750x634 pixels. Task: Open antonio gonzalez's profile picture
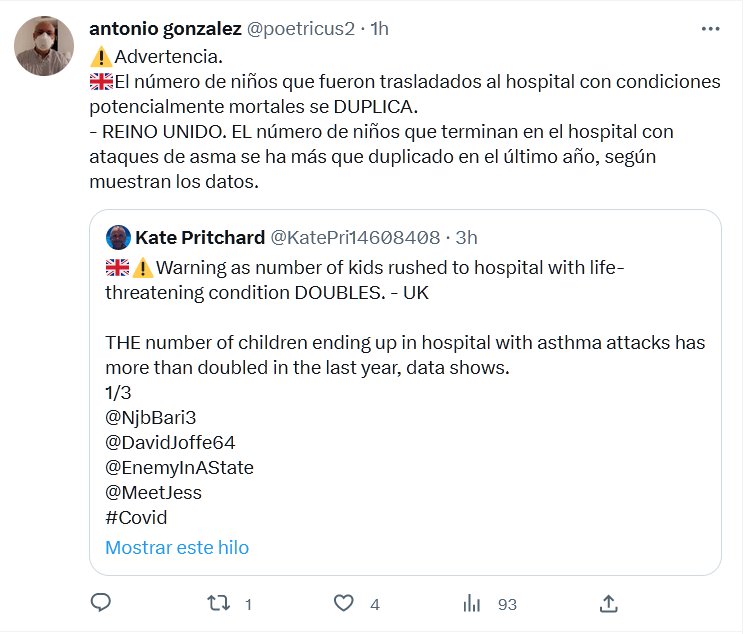point(44,46)
